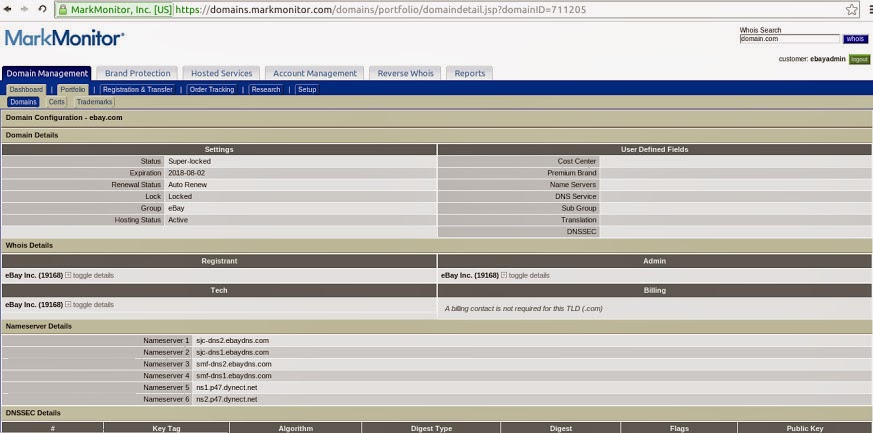Click Super-locked status value

(189, 161)
